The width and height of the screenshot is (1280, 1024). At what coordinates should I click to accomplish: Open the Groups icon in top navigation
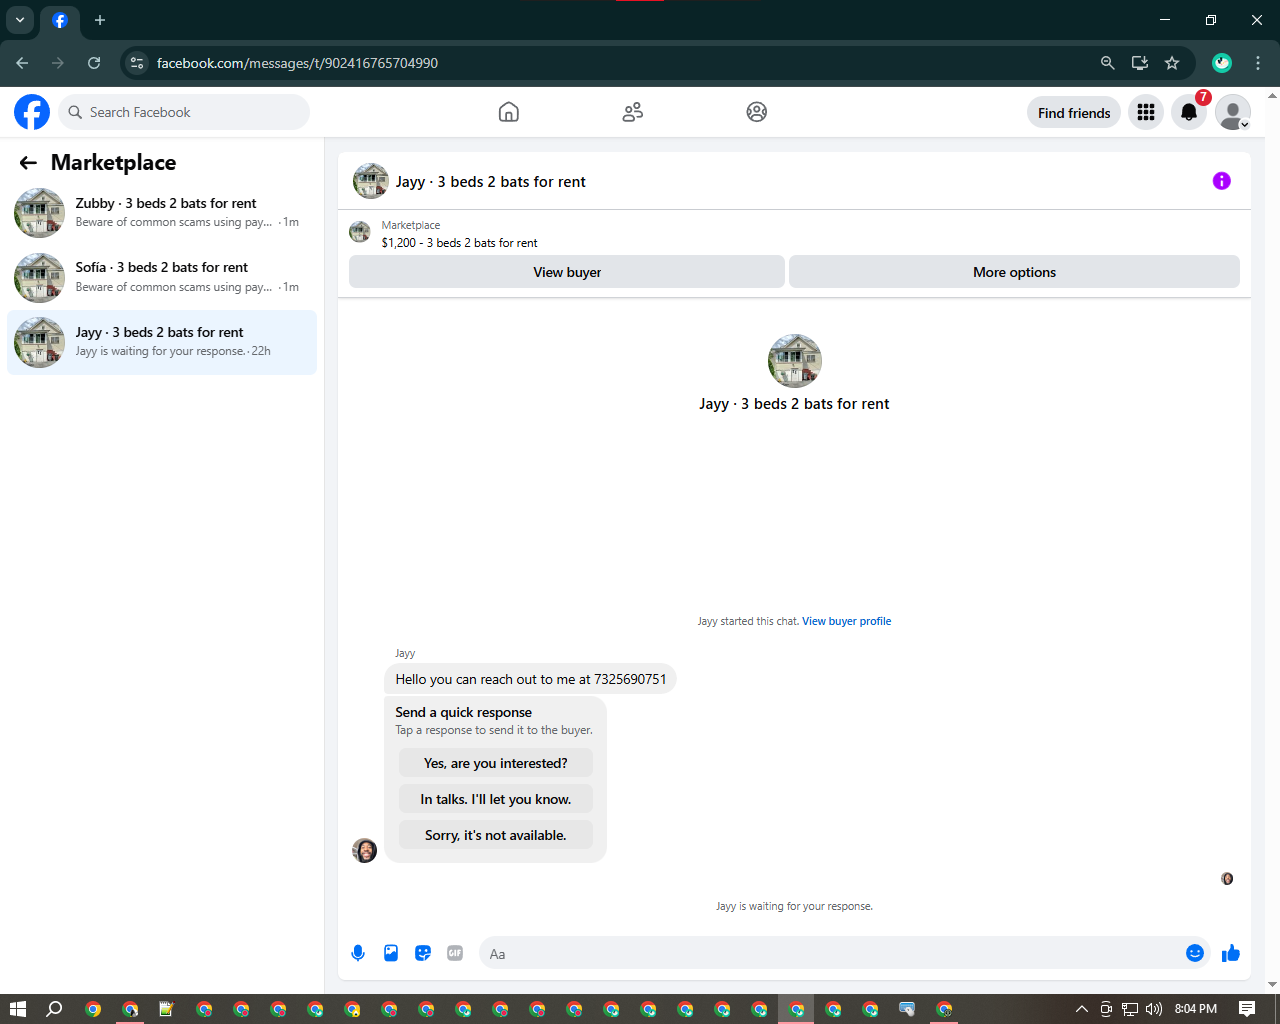757,112
